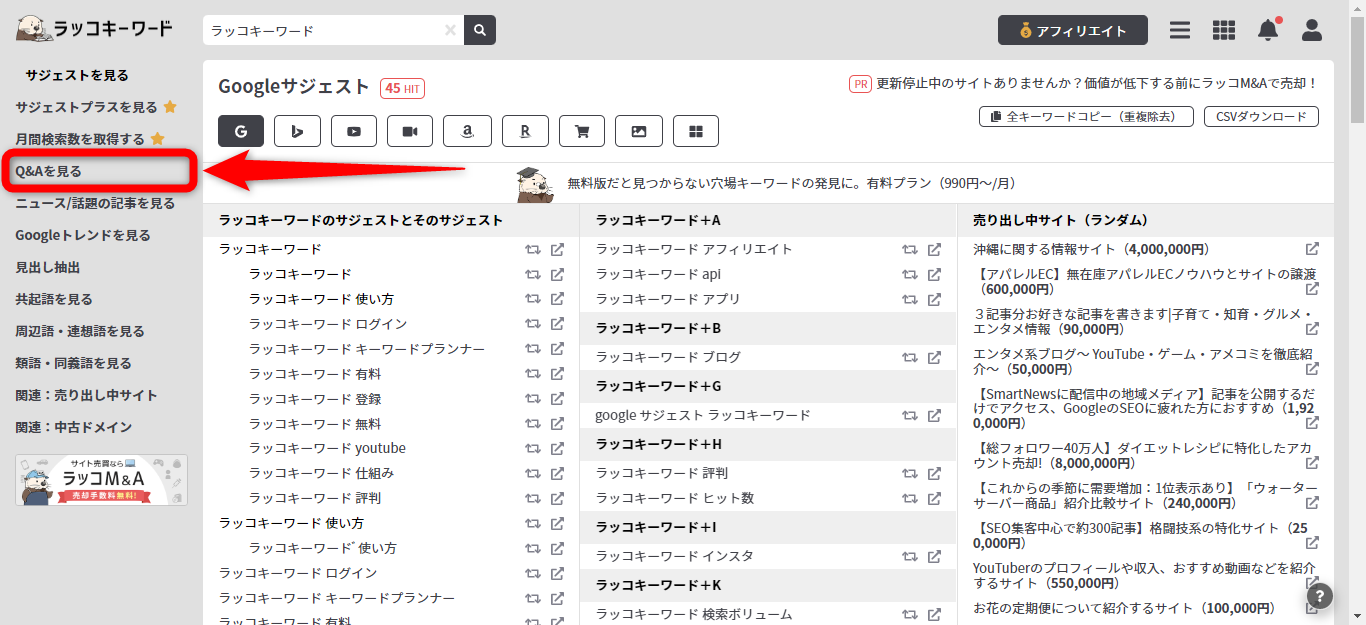The height and width of the screenshot is (625, 1366).
Task: Select the Amazon suggest source icon
Action: (467, 131)
